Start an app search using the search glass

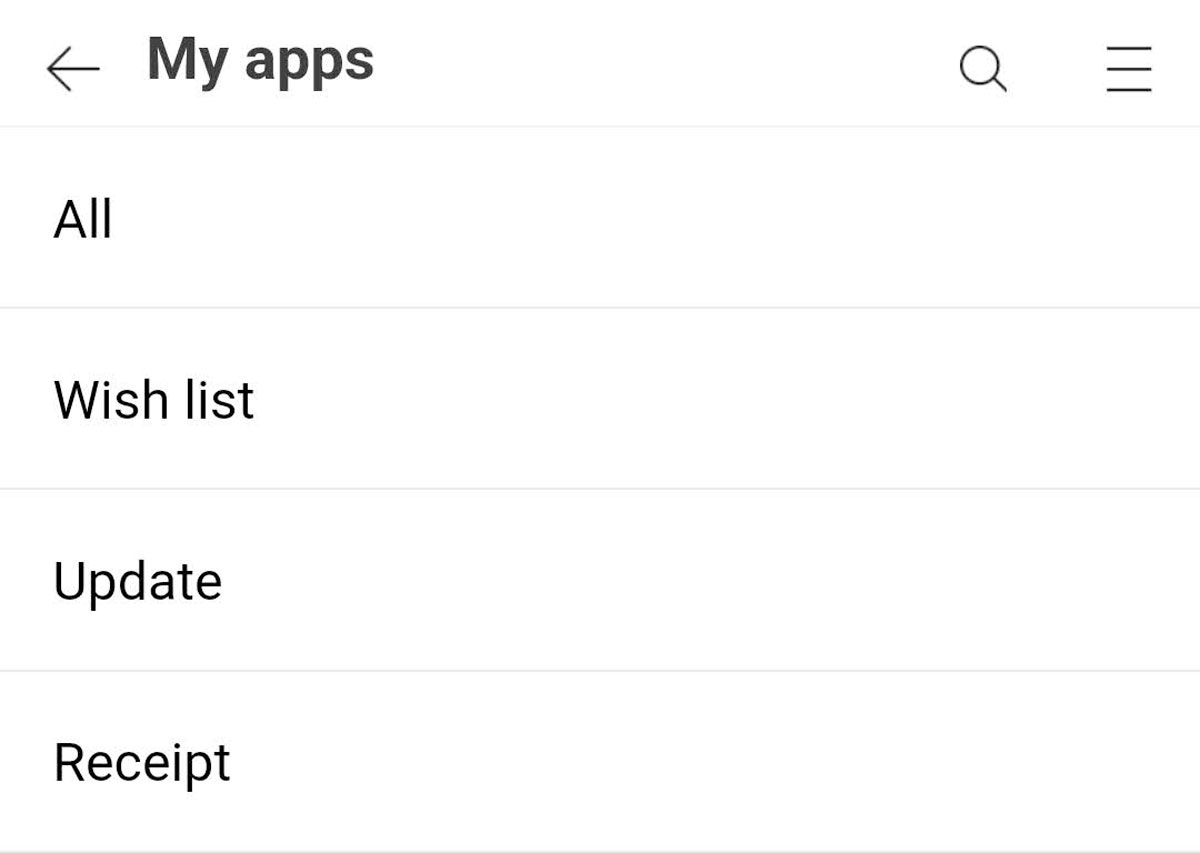[981, 69]
